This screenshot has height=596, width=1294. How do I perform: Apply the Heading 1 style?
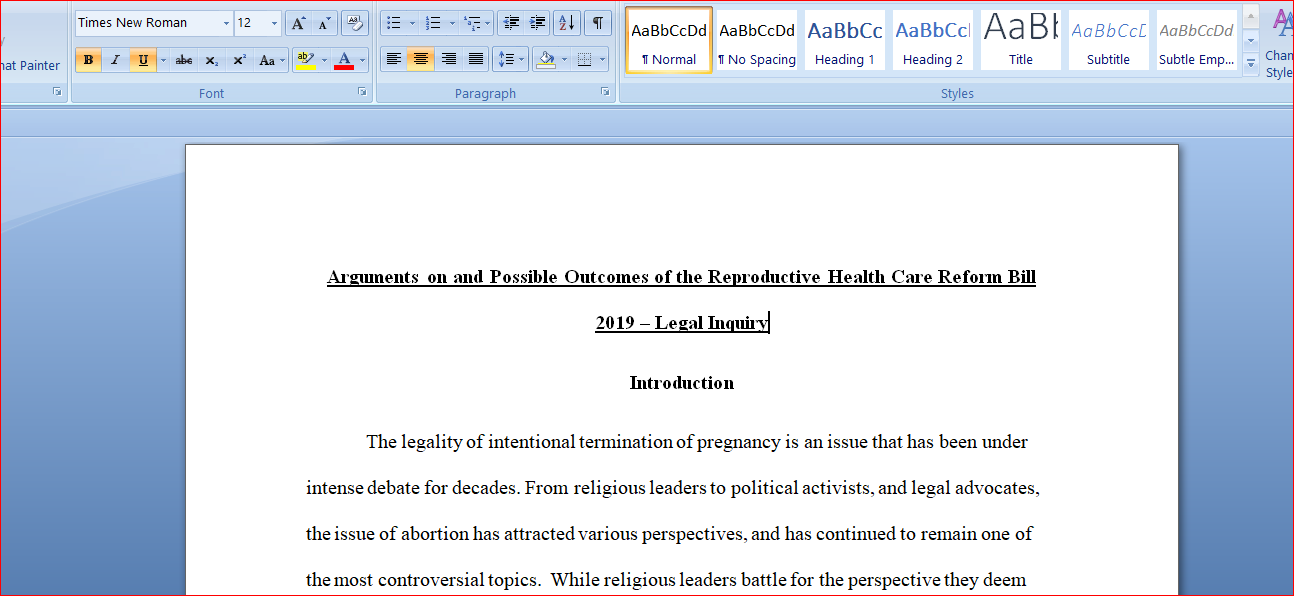(845, 41)
